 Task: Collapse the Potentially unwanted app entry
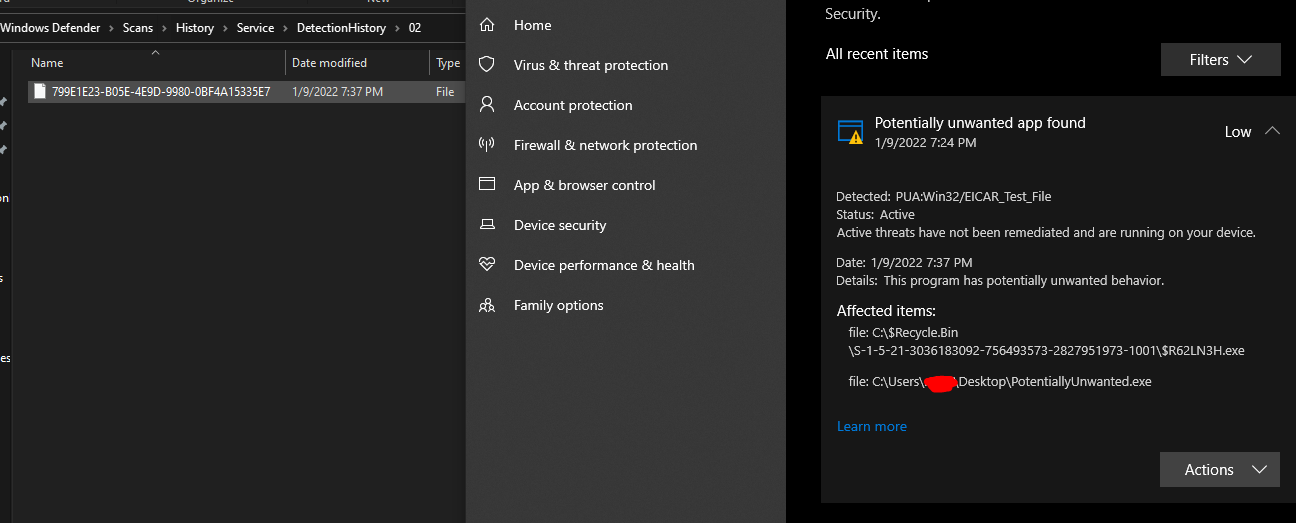[1272, 131]
